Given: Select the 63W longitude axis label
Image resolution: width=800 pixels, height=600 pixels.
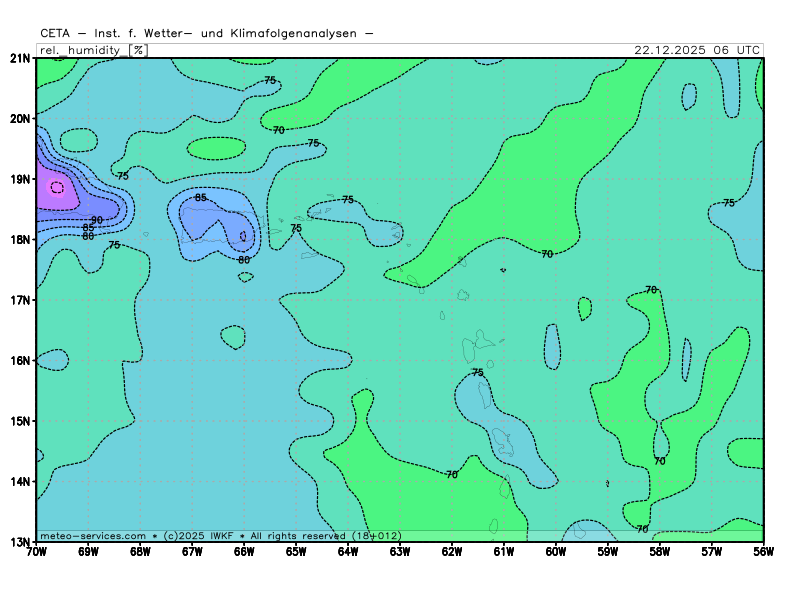Looking at the screenshot, I should click(x=400, y=552).
